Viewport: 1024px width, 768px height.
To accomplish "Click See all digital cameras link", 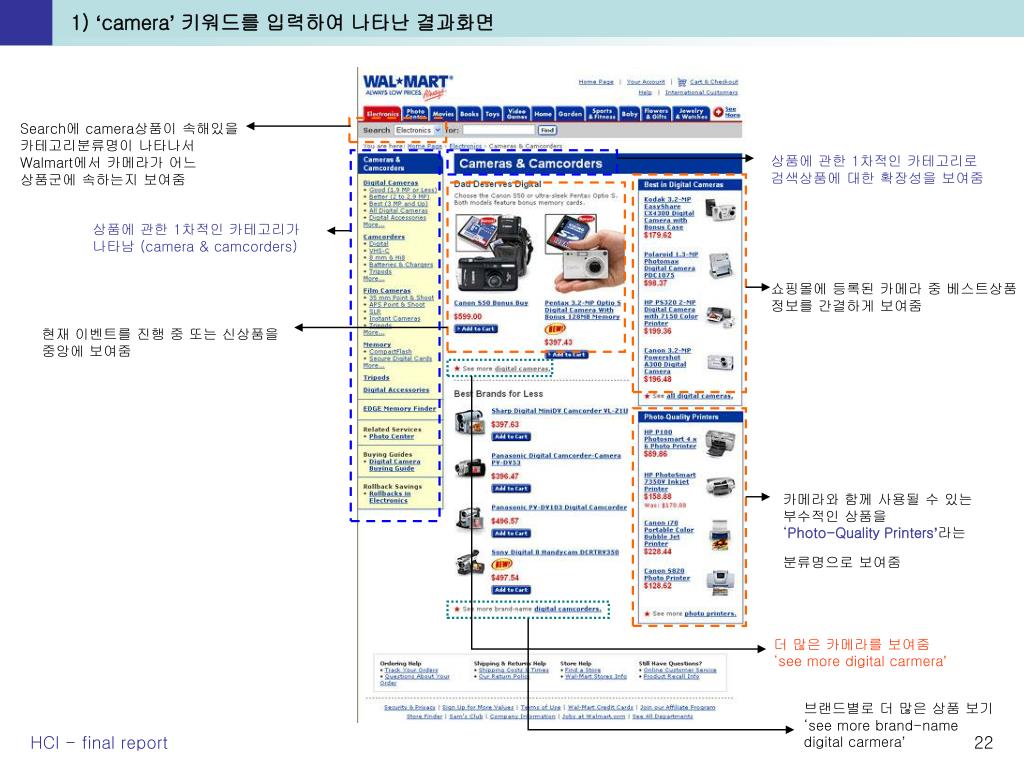I will pos(699,396).
